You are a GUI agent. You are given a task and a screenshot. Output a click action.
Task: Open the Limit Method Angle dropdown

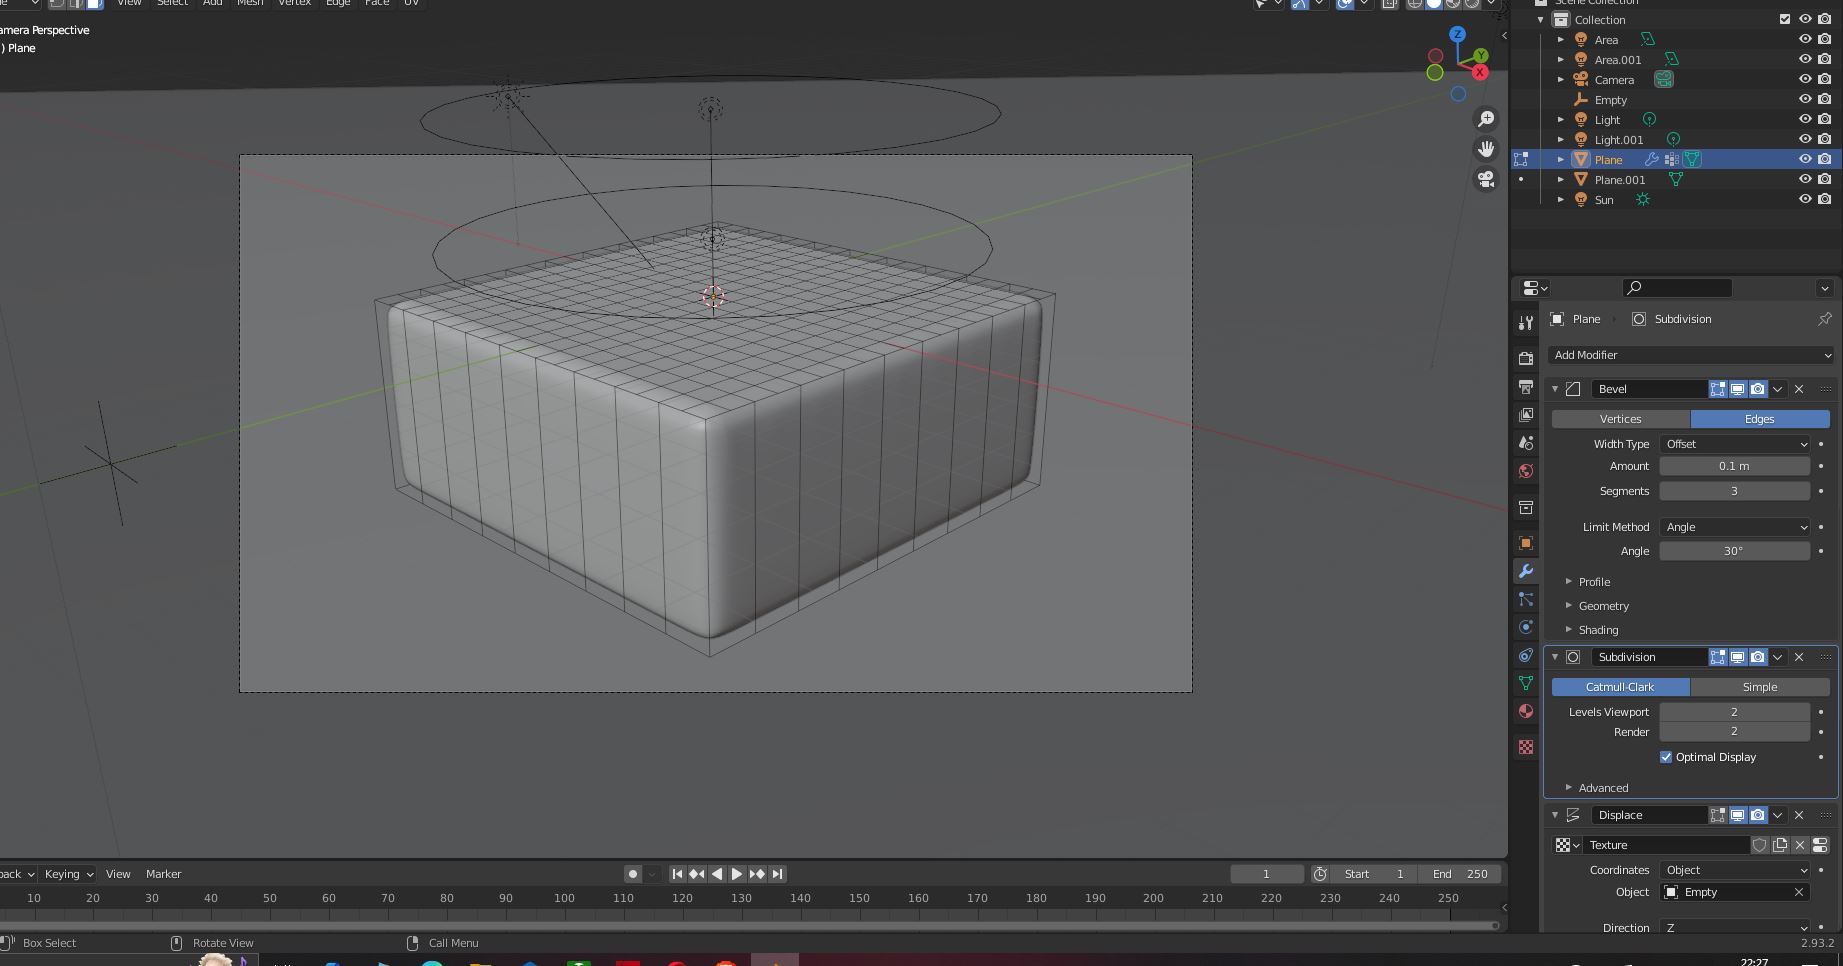(1735, 527)
